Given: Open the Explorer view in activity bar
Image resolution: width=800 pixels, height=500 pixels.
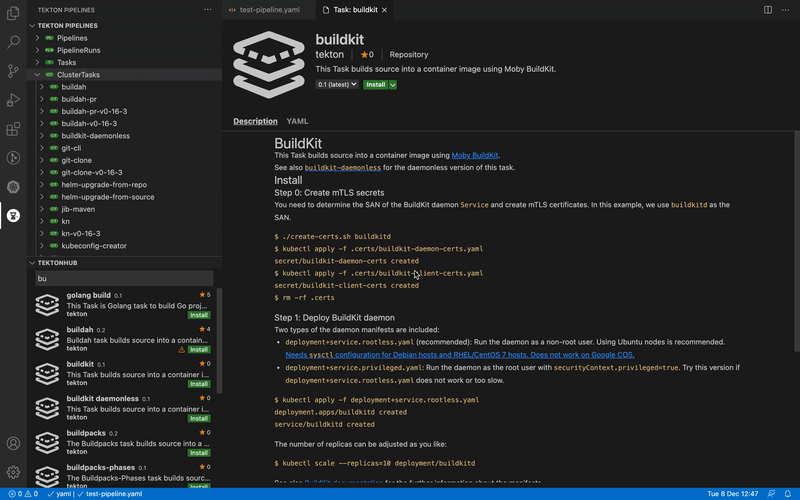Looking at the screenshot, I should (13, 13).
